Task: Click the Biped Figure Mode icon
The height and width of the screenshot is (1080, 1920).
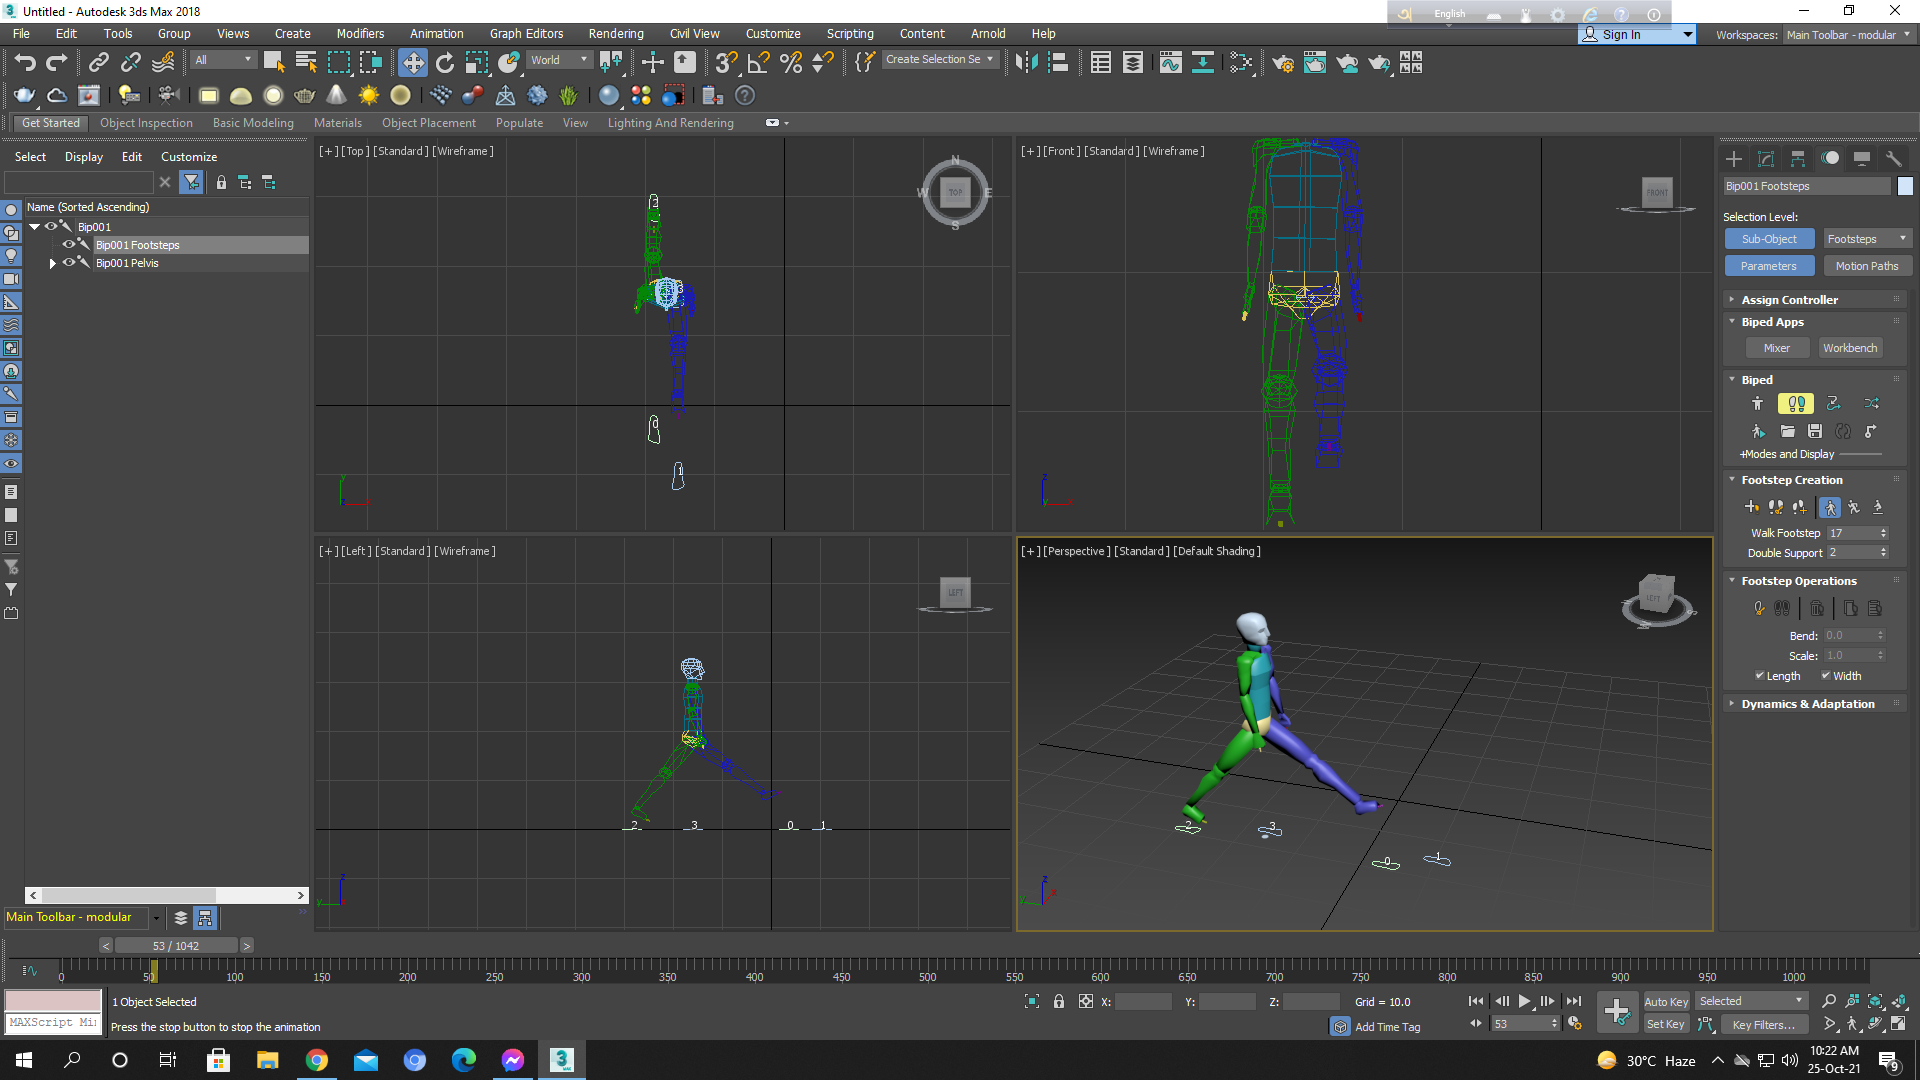Action: tap(1758, 404)
